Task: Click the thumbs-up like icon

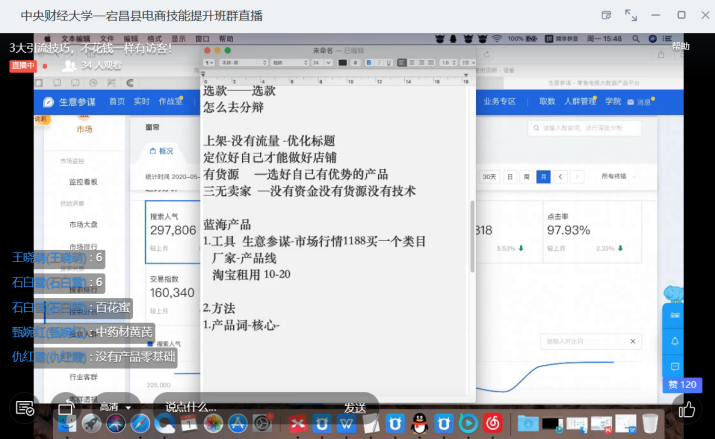Action: pos(687,408)
